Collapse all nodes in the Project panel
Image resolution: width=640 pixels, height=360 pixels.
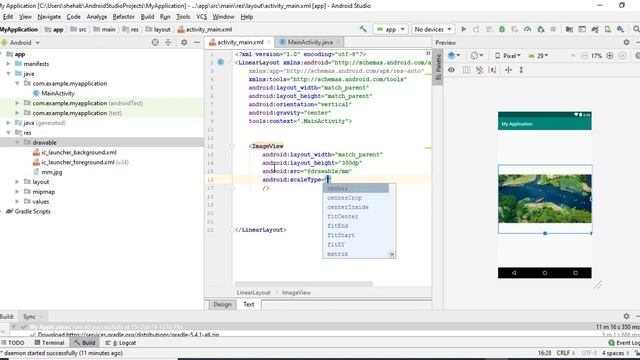168,42
